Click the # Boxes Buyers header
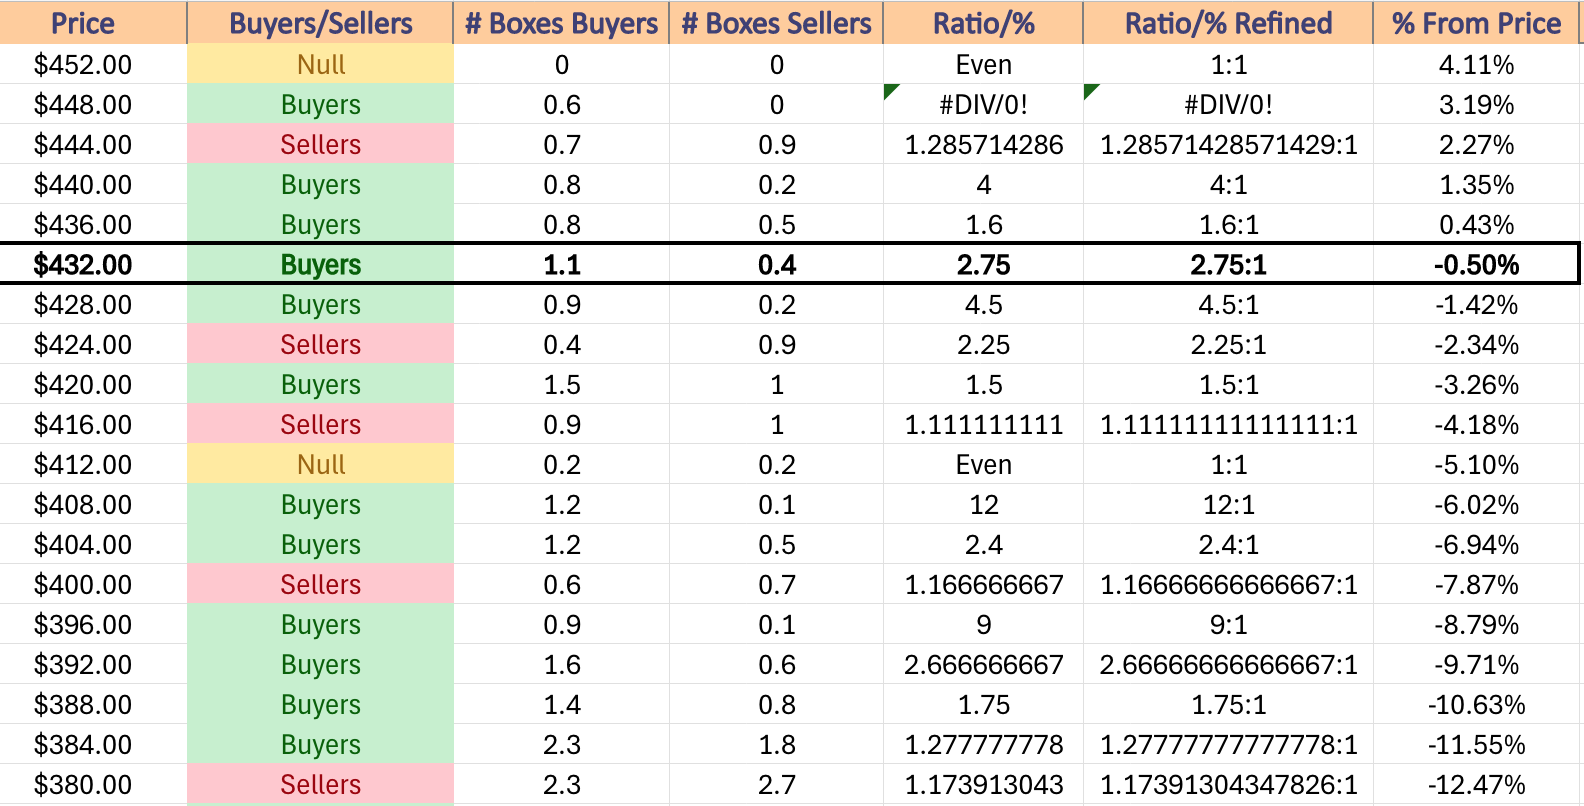1584x806 pixels. [561, 22]
